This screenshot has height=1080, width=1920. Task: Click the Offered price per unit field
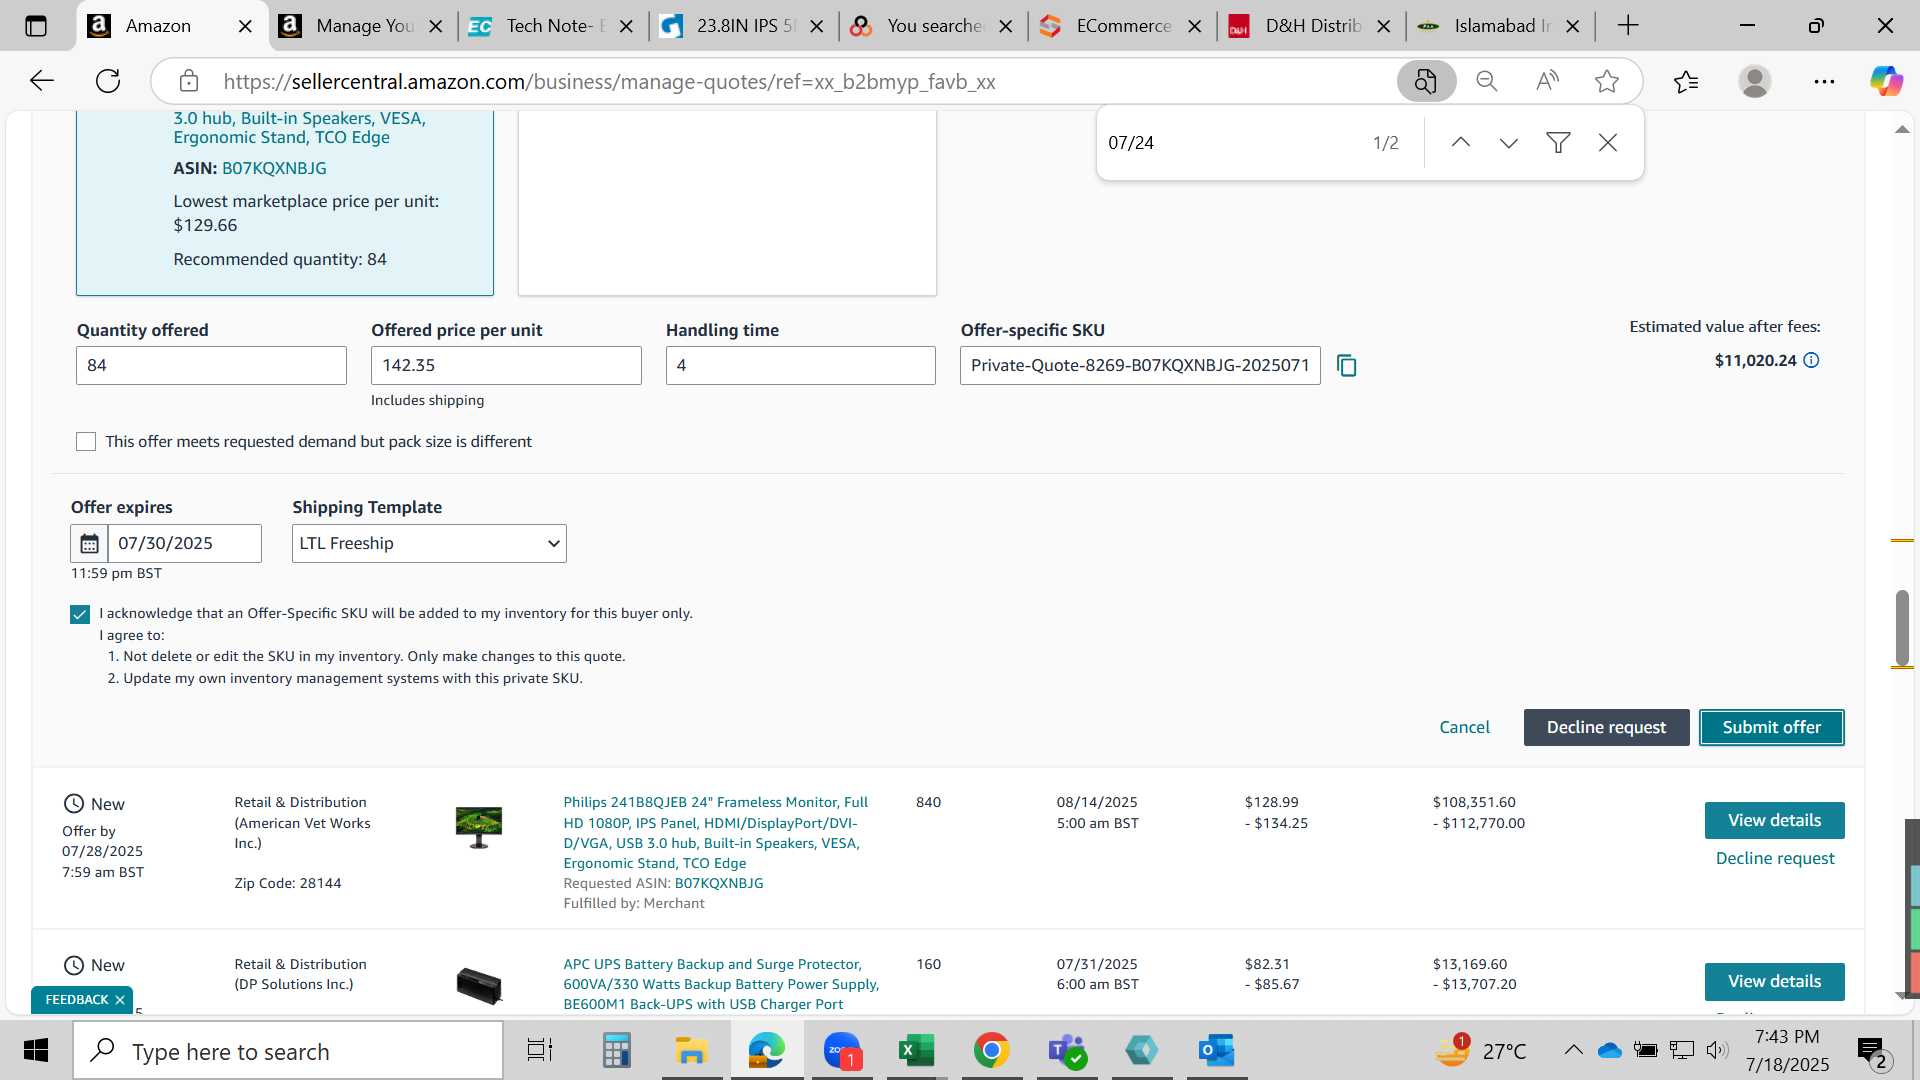pyautogui.click(x=506, y=366)
